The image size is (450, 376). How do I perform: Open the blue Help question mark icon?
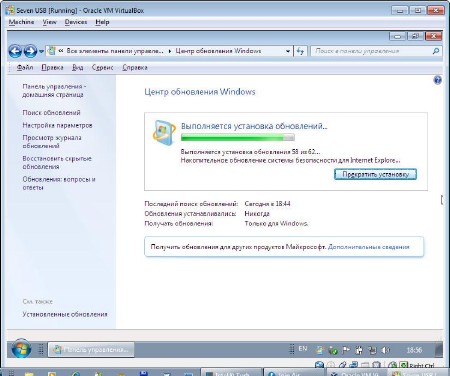pyautogui.click(x=437, y=80)
